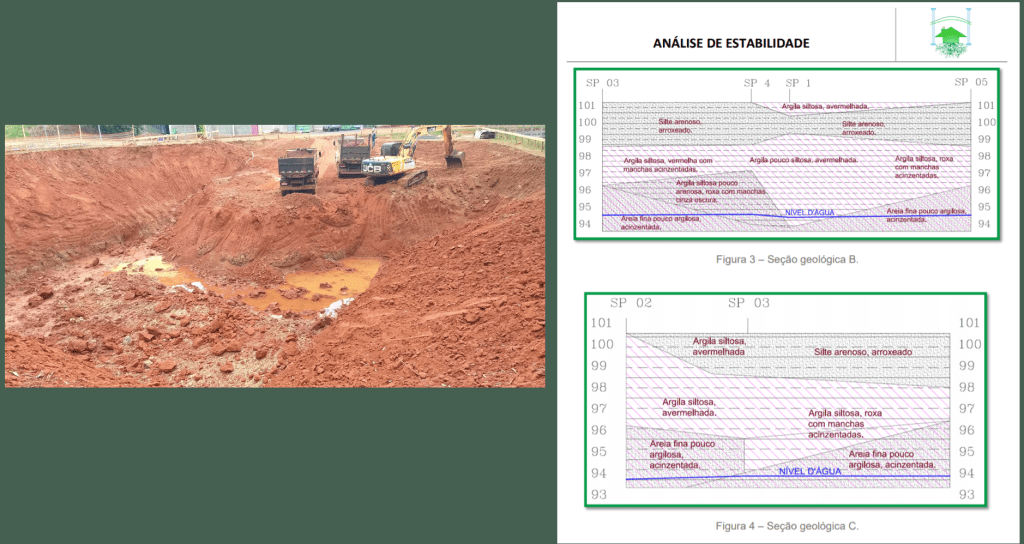The image size is (1024, 544).
Task: Click the Figura 4 – Seção geológica C caption
Action: 787,525
